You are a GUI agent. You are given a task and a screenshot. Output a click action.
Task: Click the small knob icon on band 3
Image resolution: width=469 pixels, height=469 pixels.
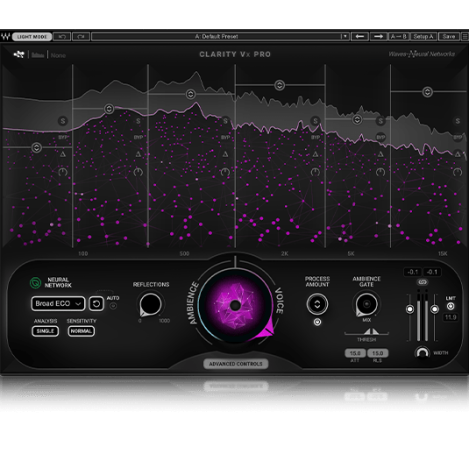pyautogui.click(x=226, y=172)
